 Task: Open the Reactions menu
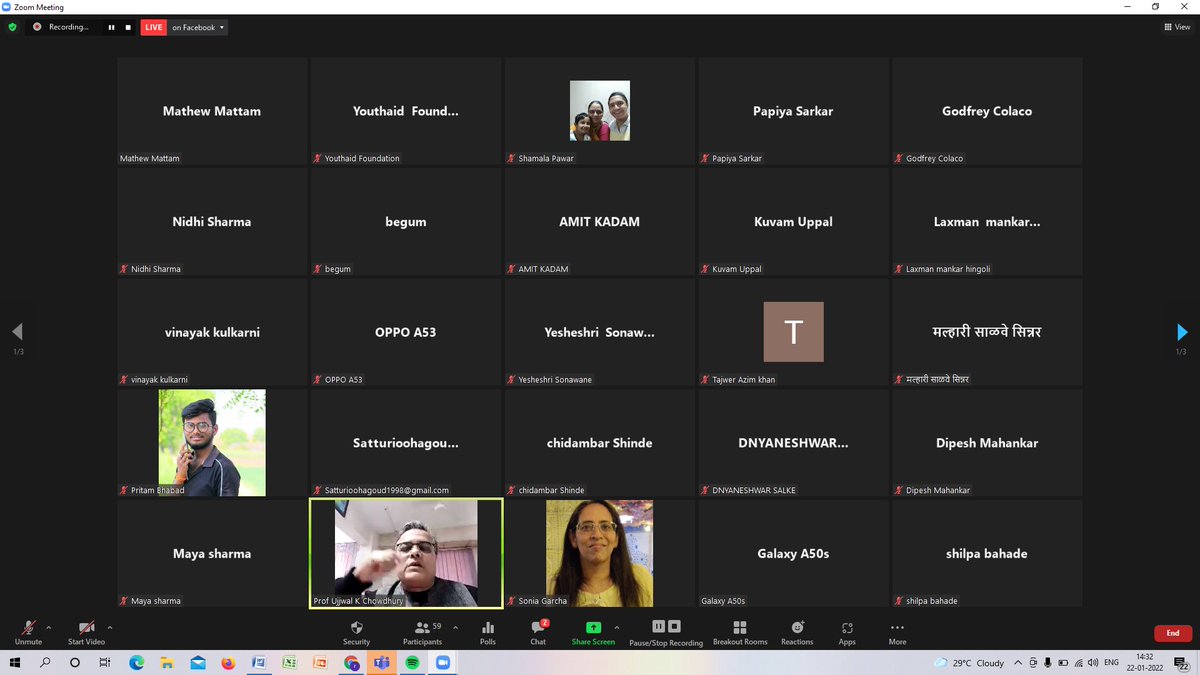(797, 632)
